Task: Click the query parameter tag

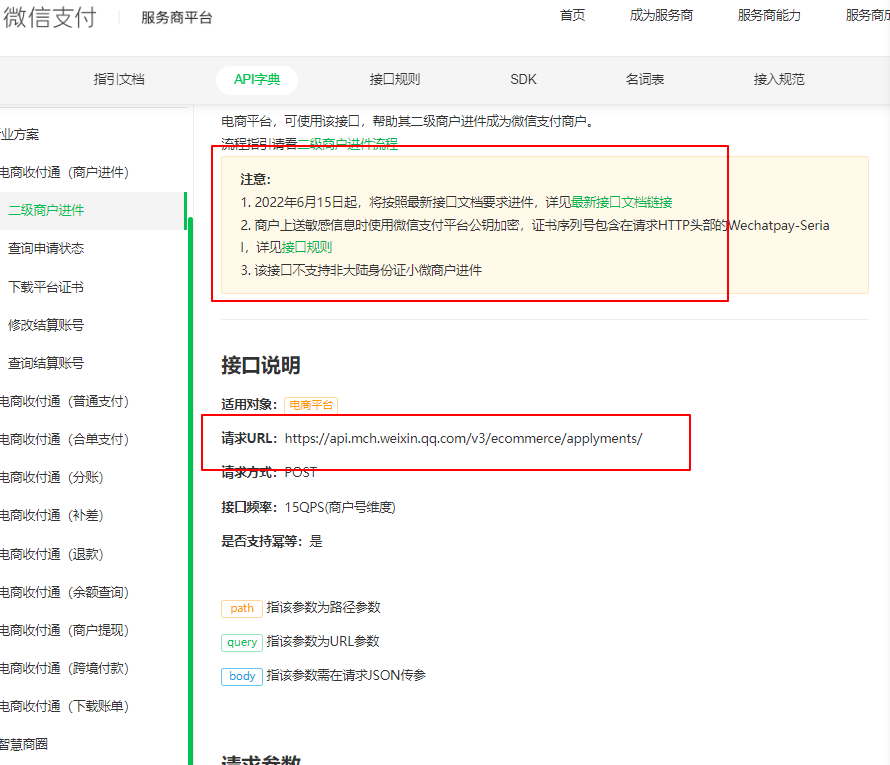Action: pyautogui.click(x=242, y=642)
